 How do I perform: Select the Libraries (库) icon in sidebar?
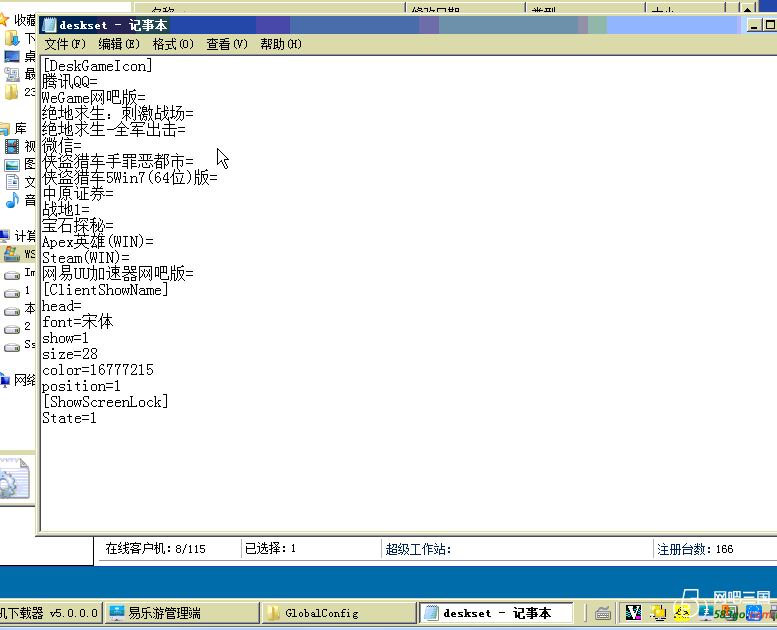pyautogui.click(x=4, y=129)
